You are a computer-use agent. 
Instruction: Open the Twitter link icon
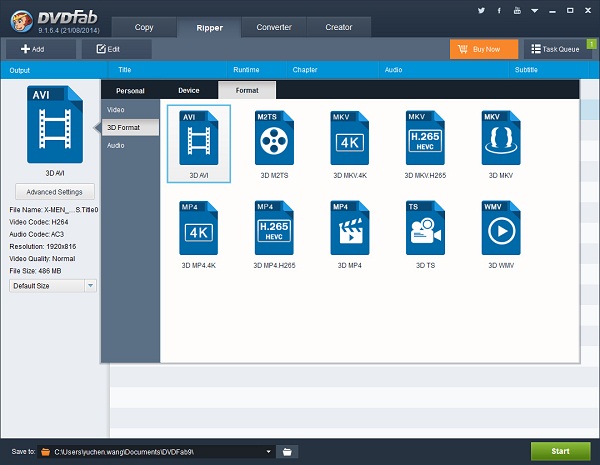pos(481,11)
